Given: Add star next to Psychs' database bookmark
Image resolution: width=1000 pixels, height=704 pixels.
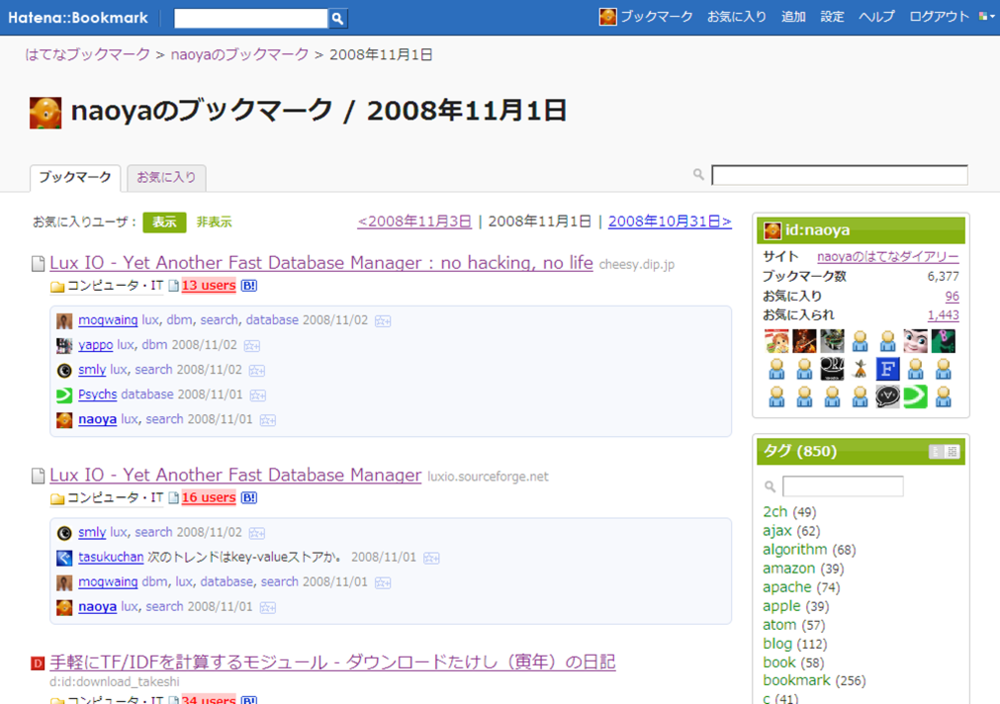Looking at the screenshot, I should click(x=258, y=395).
